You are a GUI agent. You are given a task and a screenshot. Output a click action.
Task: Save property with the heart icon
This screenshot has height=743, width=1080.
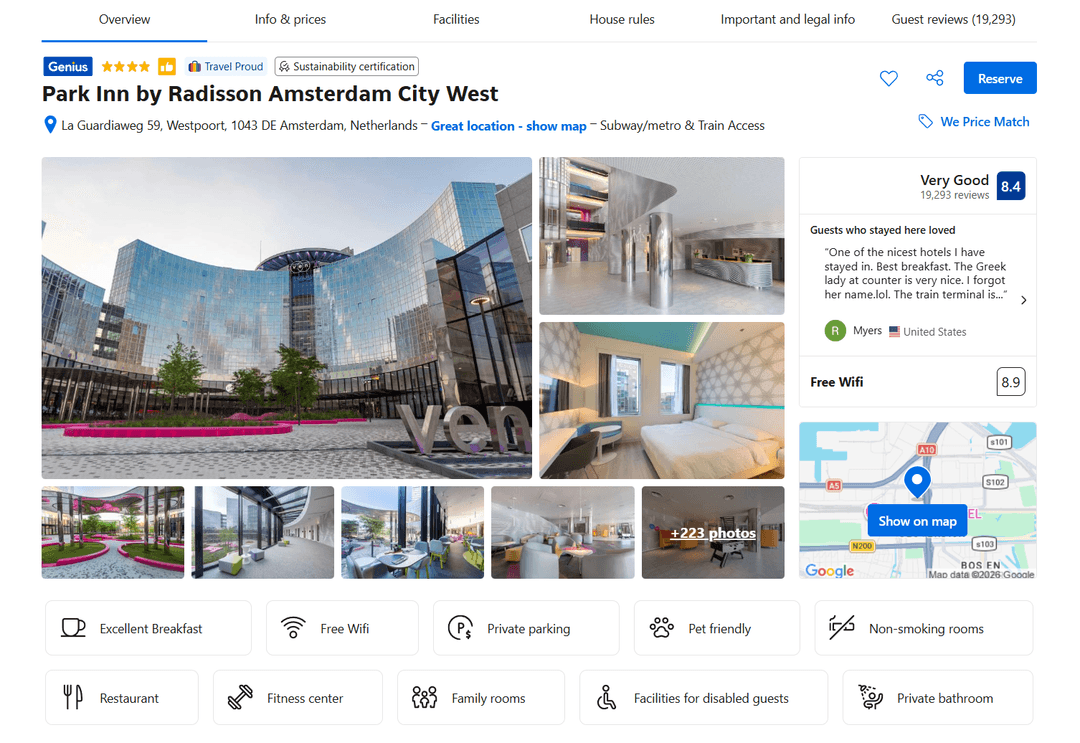click(889, 79)
